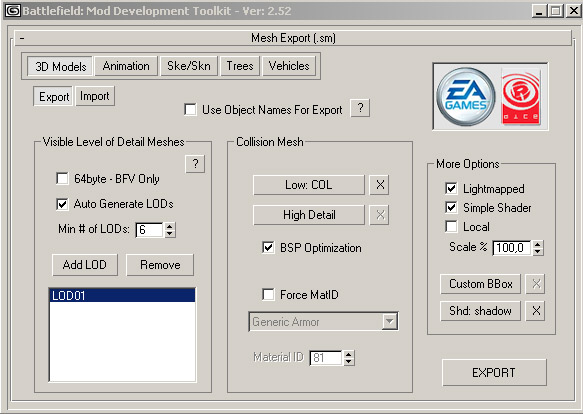Screen dimensions: 583x414
Task: Click the EA Games logo
Action: (x=466, y=96)
